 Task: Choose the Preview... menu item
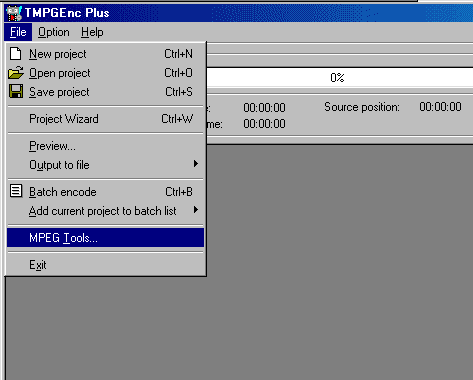coord(105,146)
